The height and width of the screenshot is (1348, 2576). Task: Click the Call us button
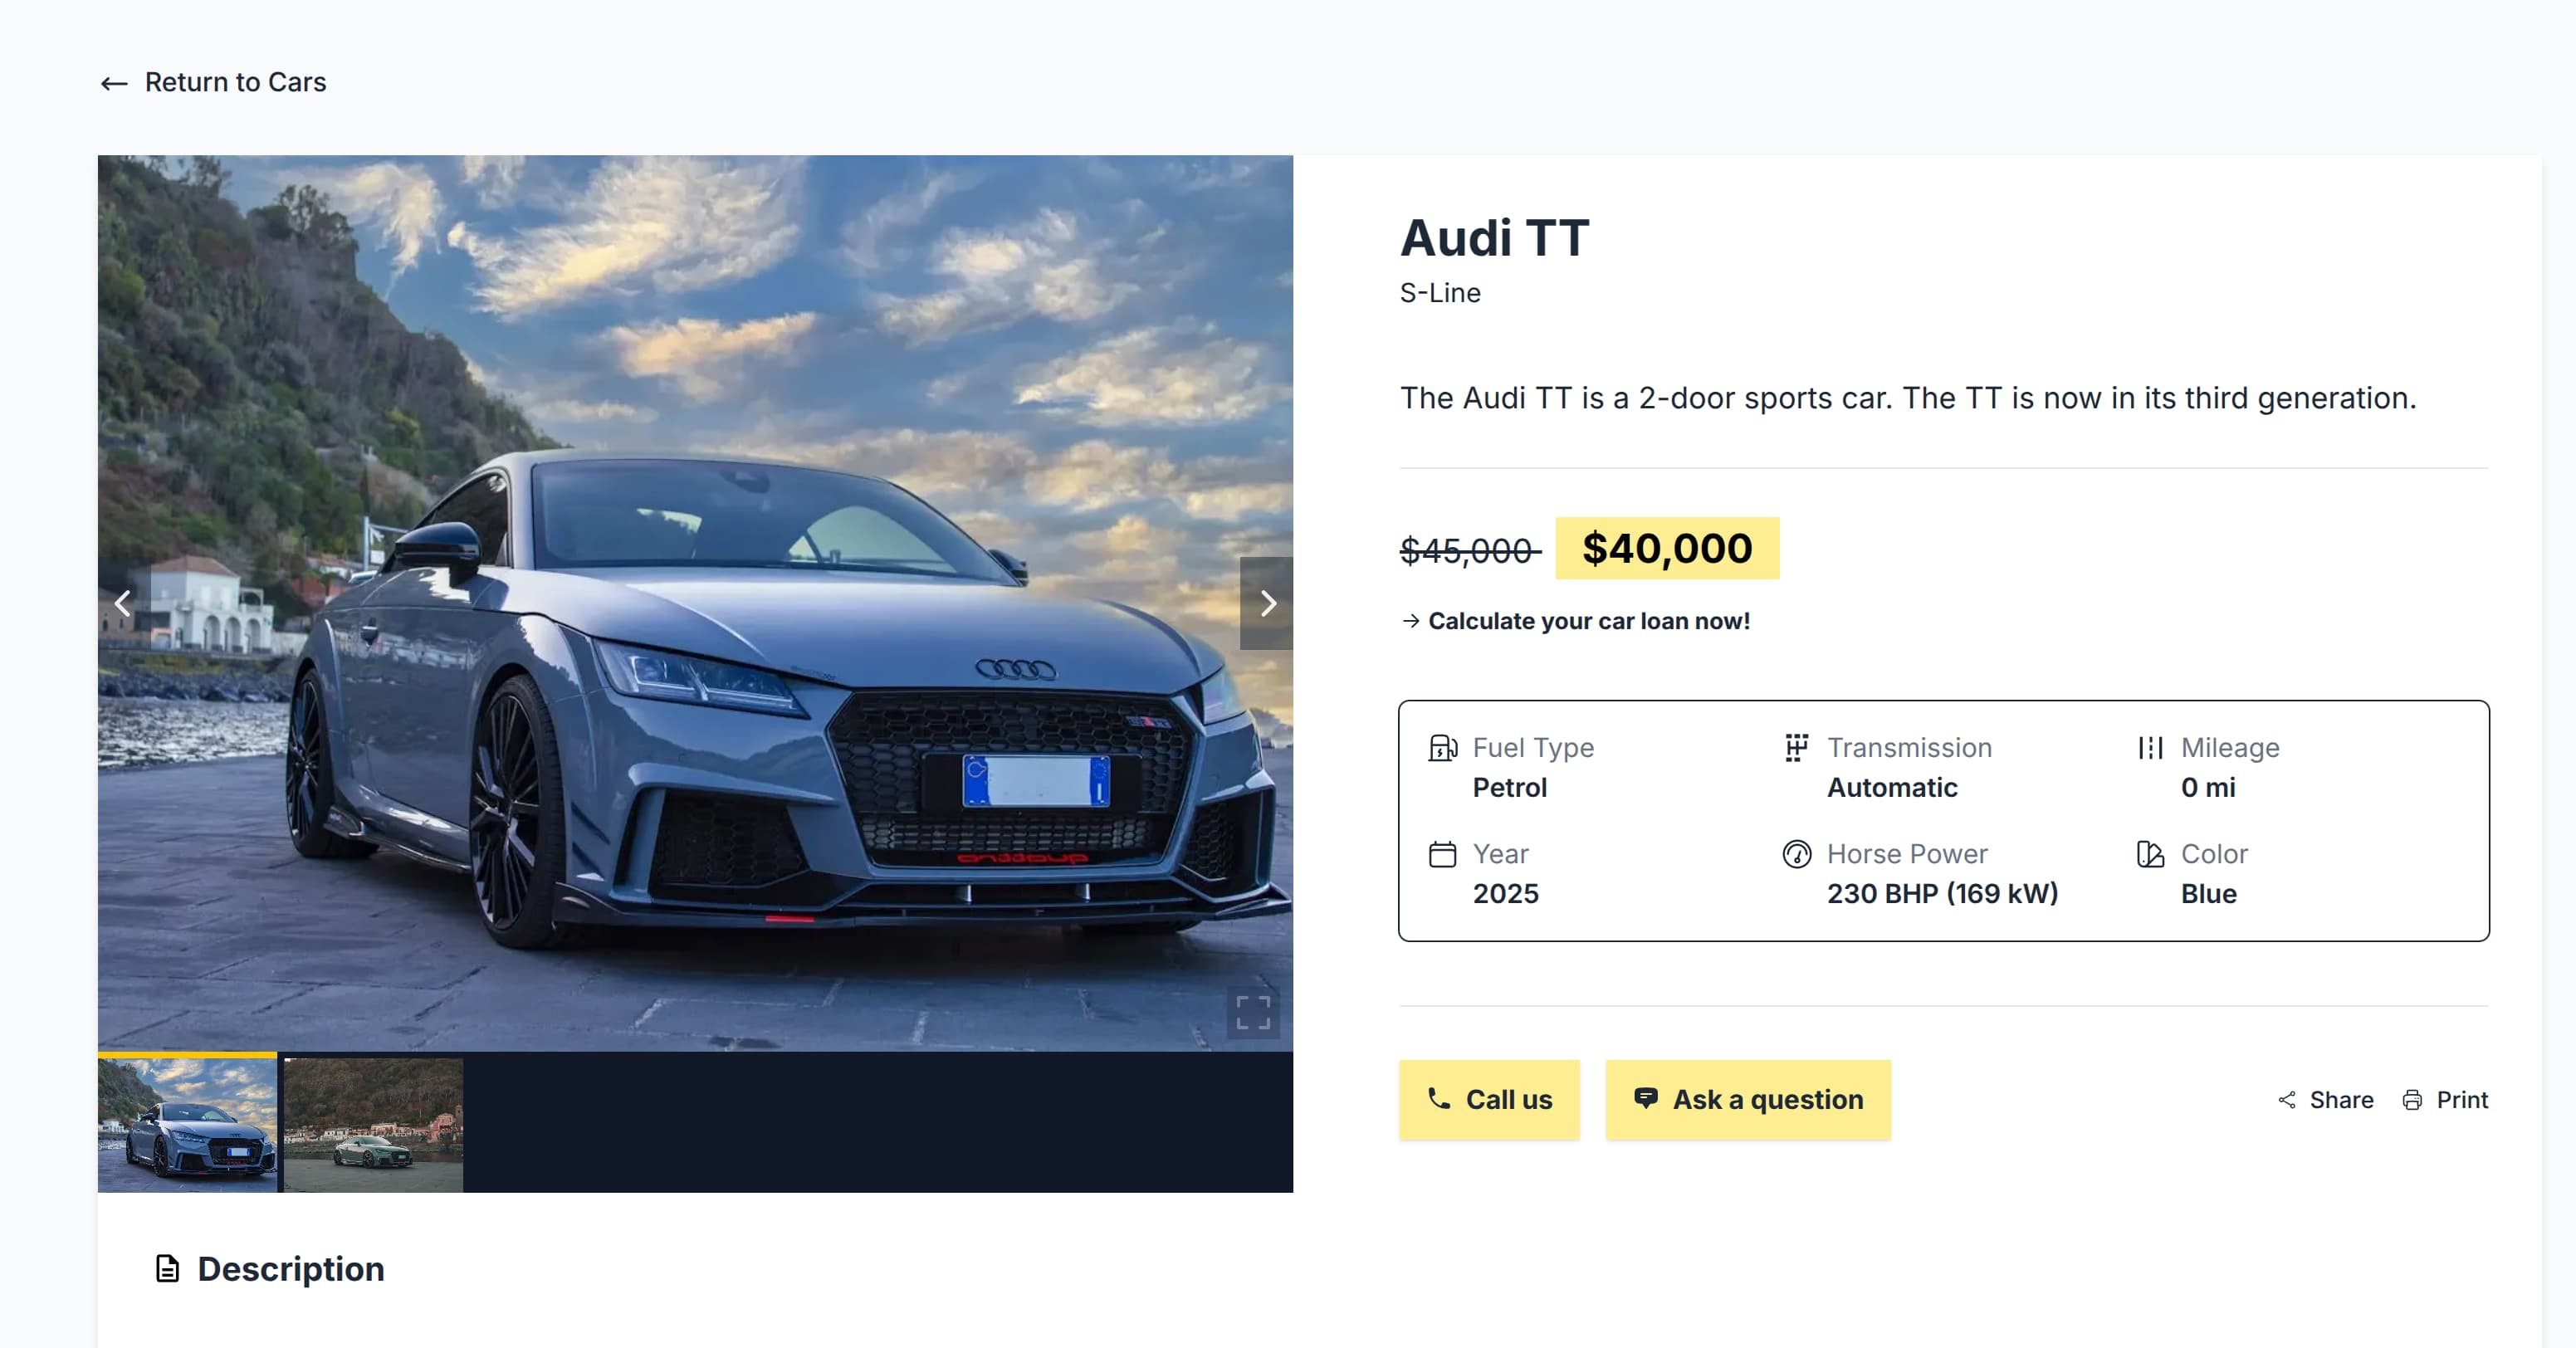1489,1100
